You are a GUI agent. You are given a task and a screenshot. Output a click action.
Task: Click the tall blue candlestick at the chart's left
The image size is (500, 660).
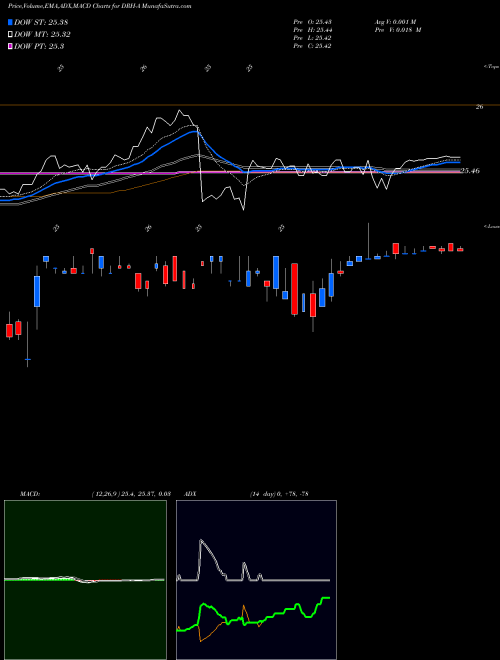(37, 291)
